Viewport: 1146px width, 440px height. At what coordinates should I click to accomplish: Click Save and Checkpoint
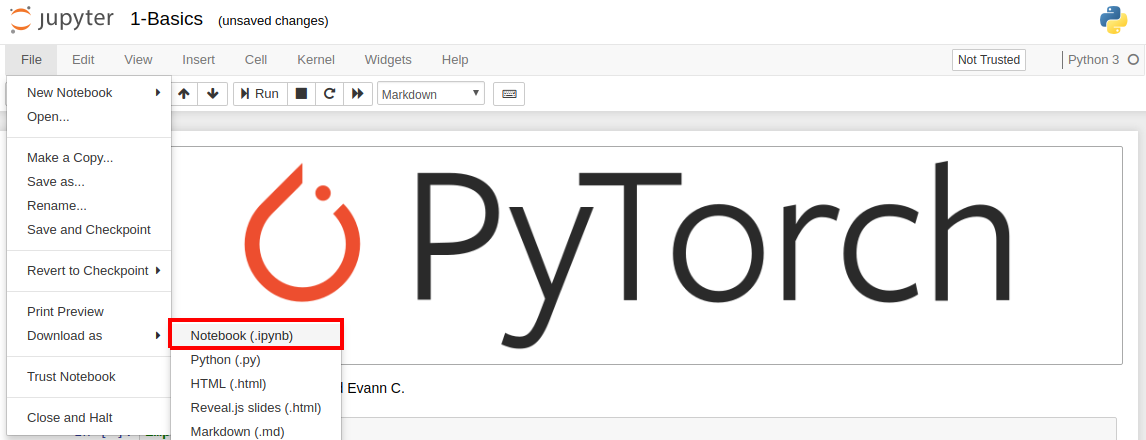(89, 230)
